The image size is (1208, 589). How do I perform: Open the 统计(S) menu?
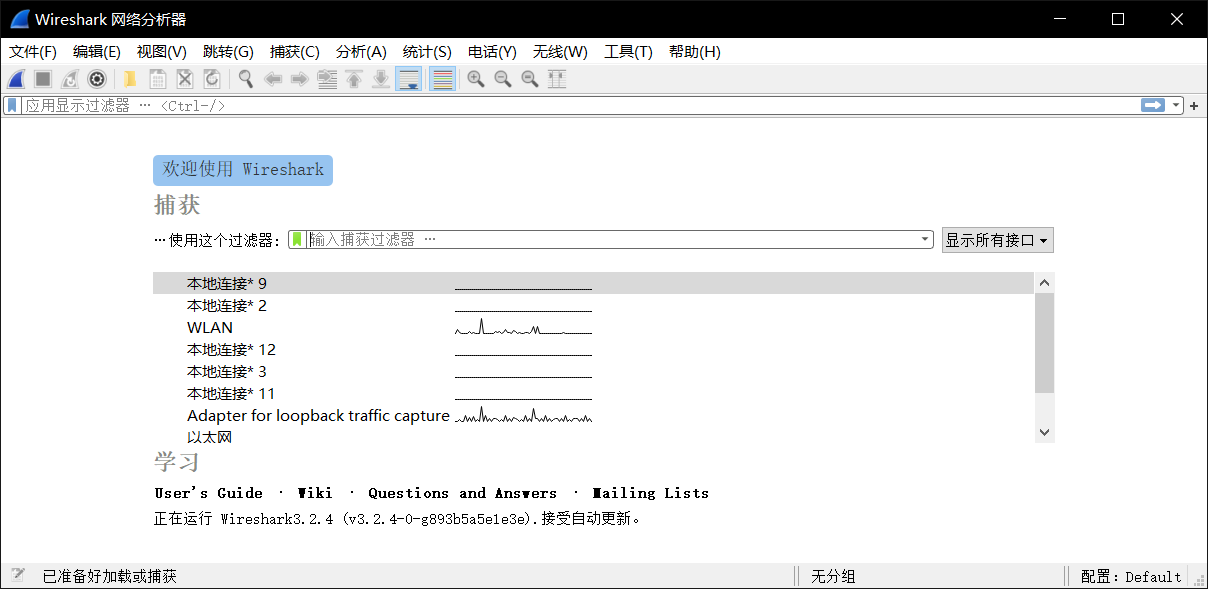pyautogui.click(x=427, y=52)
